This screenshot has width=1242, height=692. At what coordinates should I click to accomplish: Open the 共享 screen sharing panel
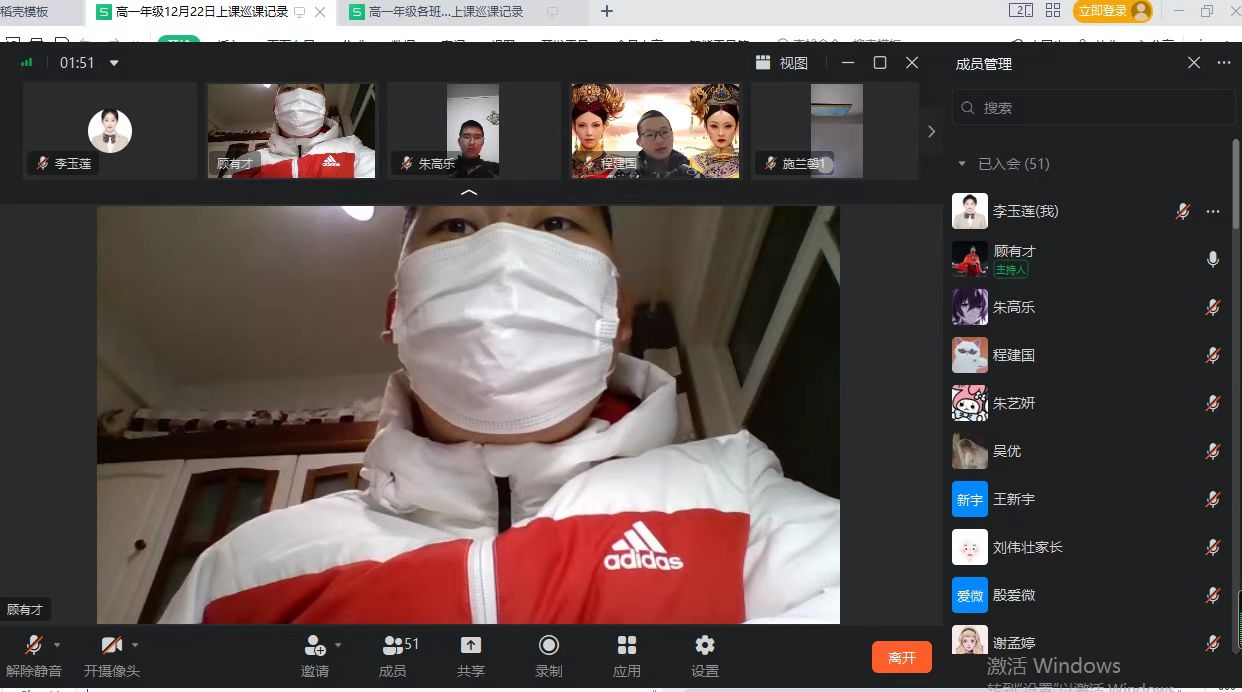(x=470, y=655)
